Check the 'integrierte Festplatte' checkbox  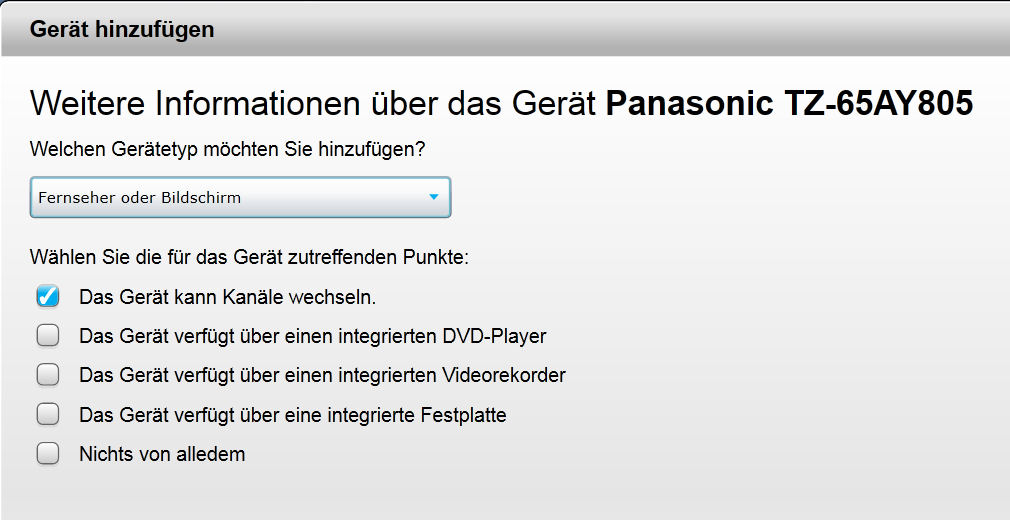pyautogui.click(x=48, y=414)
